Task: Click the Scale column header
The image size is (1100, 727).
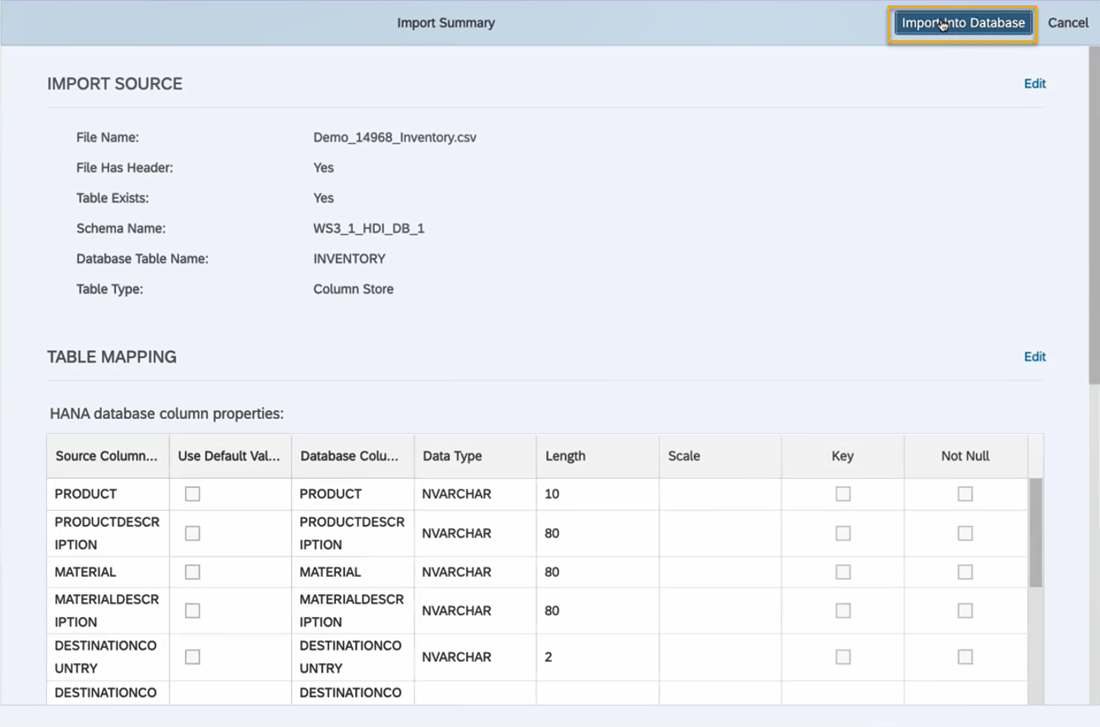Action: 720,456
